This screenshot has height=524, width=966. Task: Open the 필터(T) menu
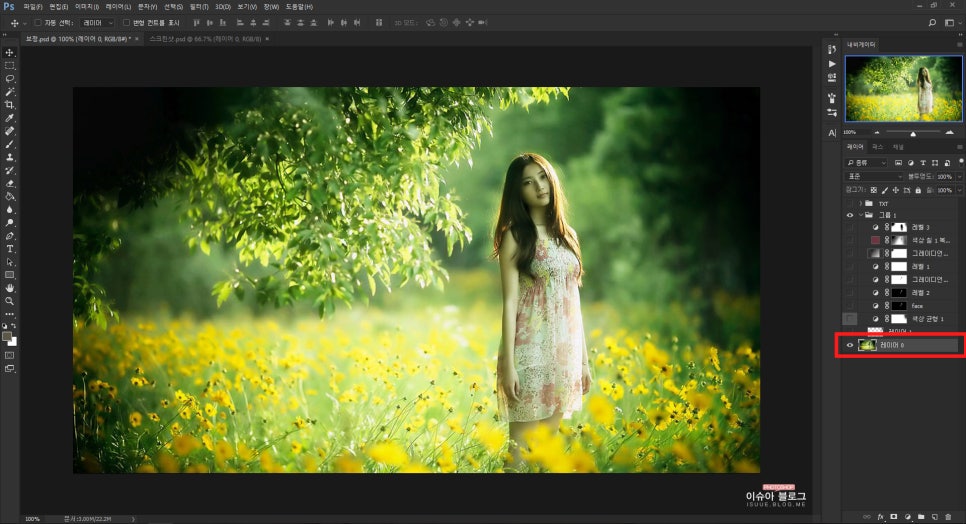point(199,7)
